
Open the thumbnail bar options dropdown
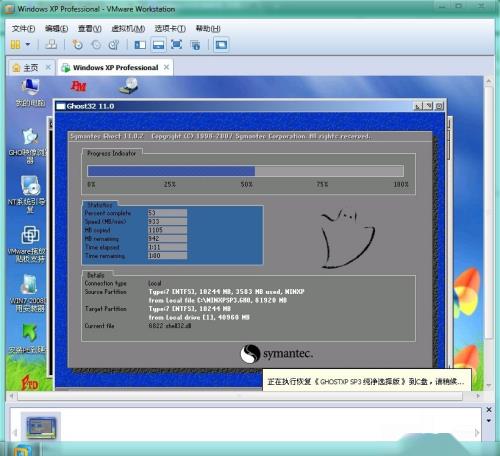coord(489,421)
